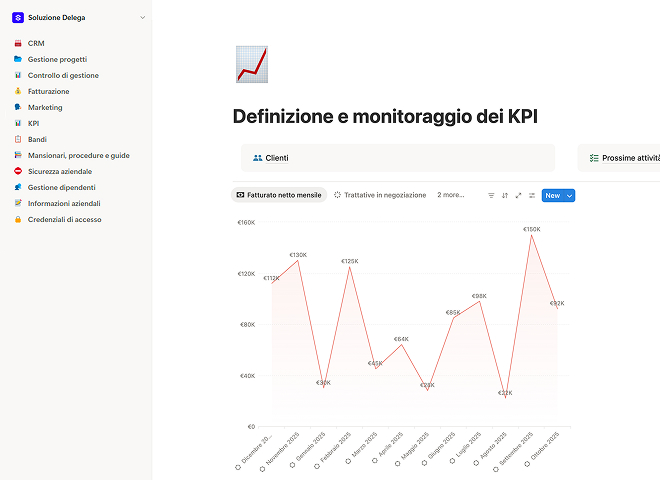660x480 pixels.
Task: Open the Soluzione Delega workspace logo
Action: 18,17
